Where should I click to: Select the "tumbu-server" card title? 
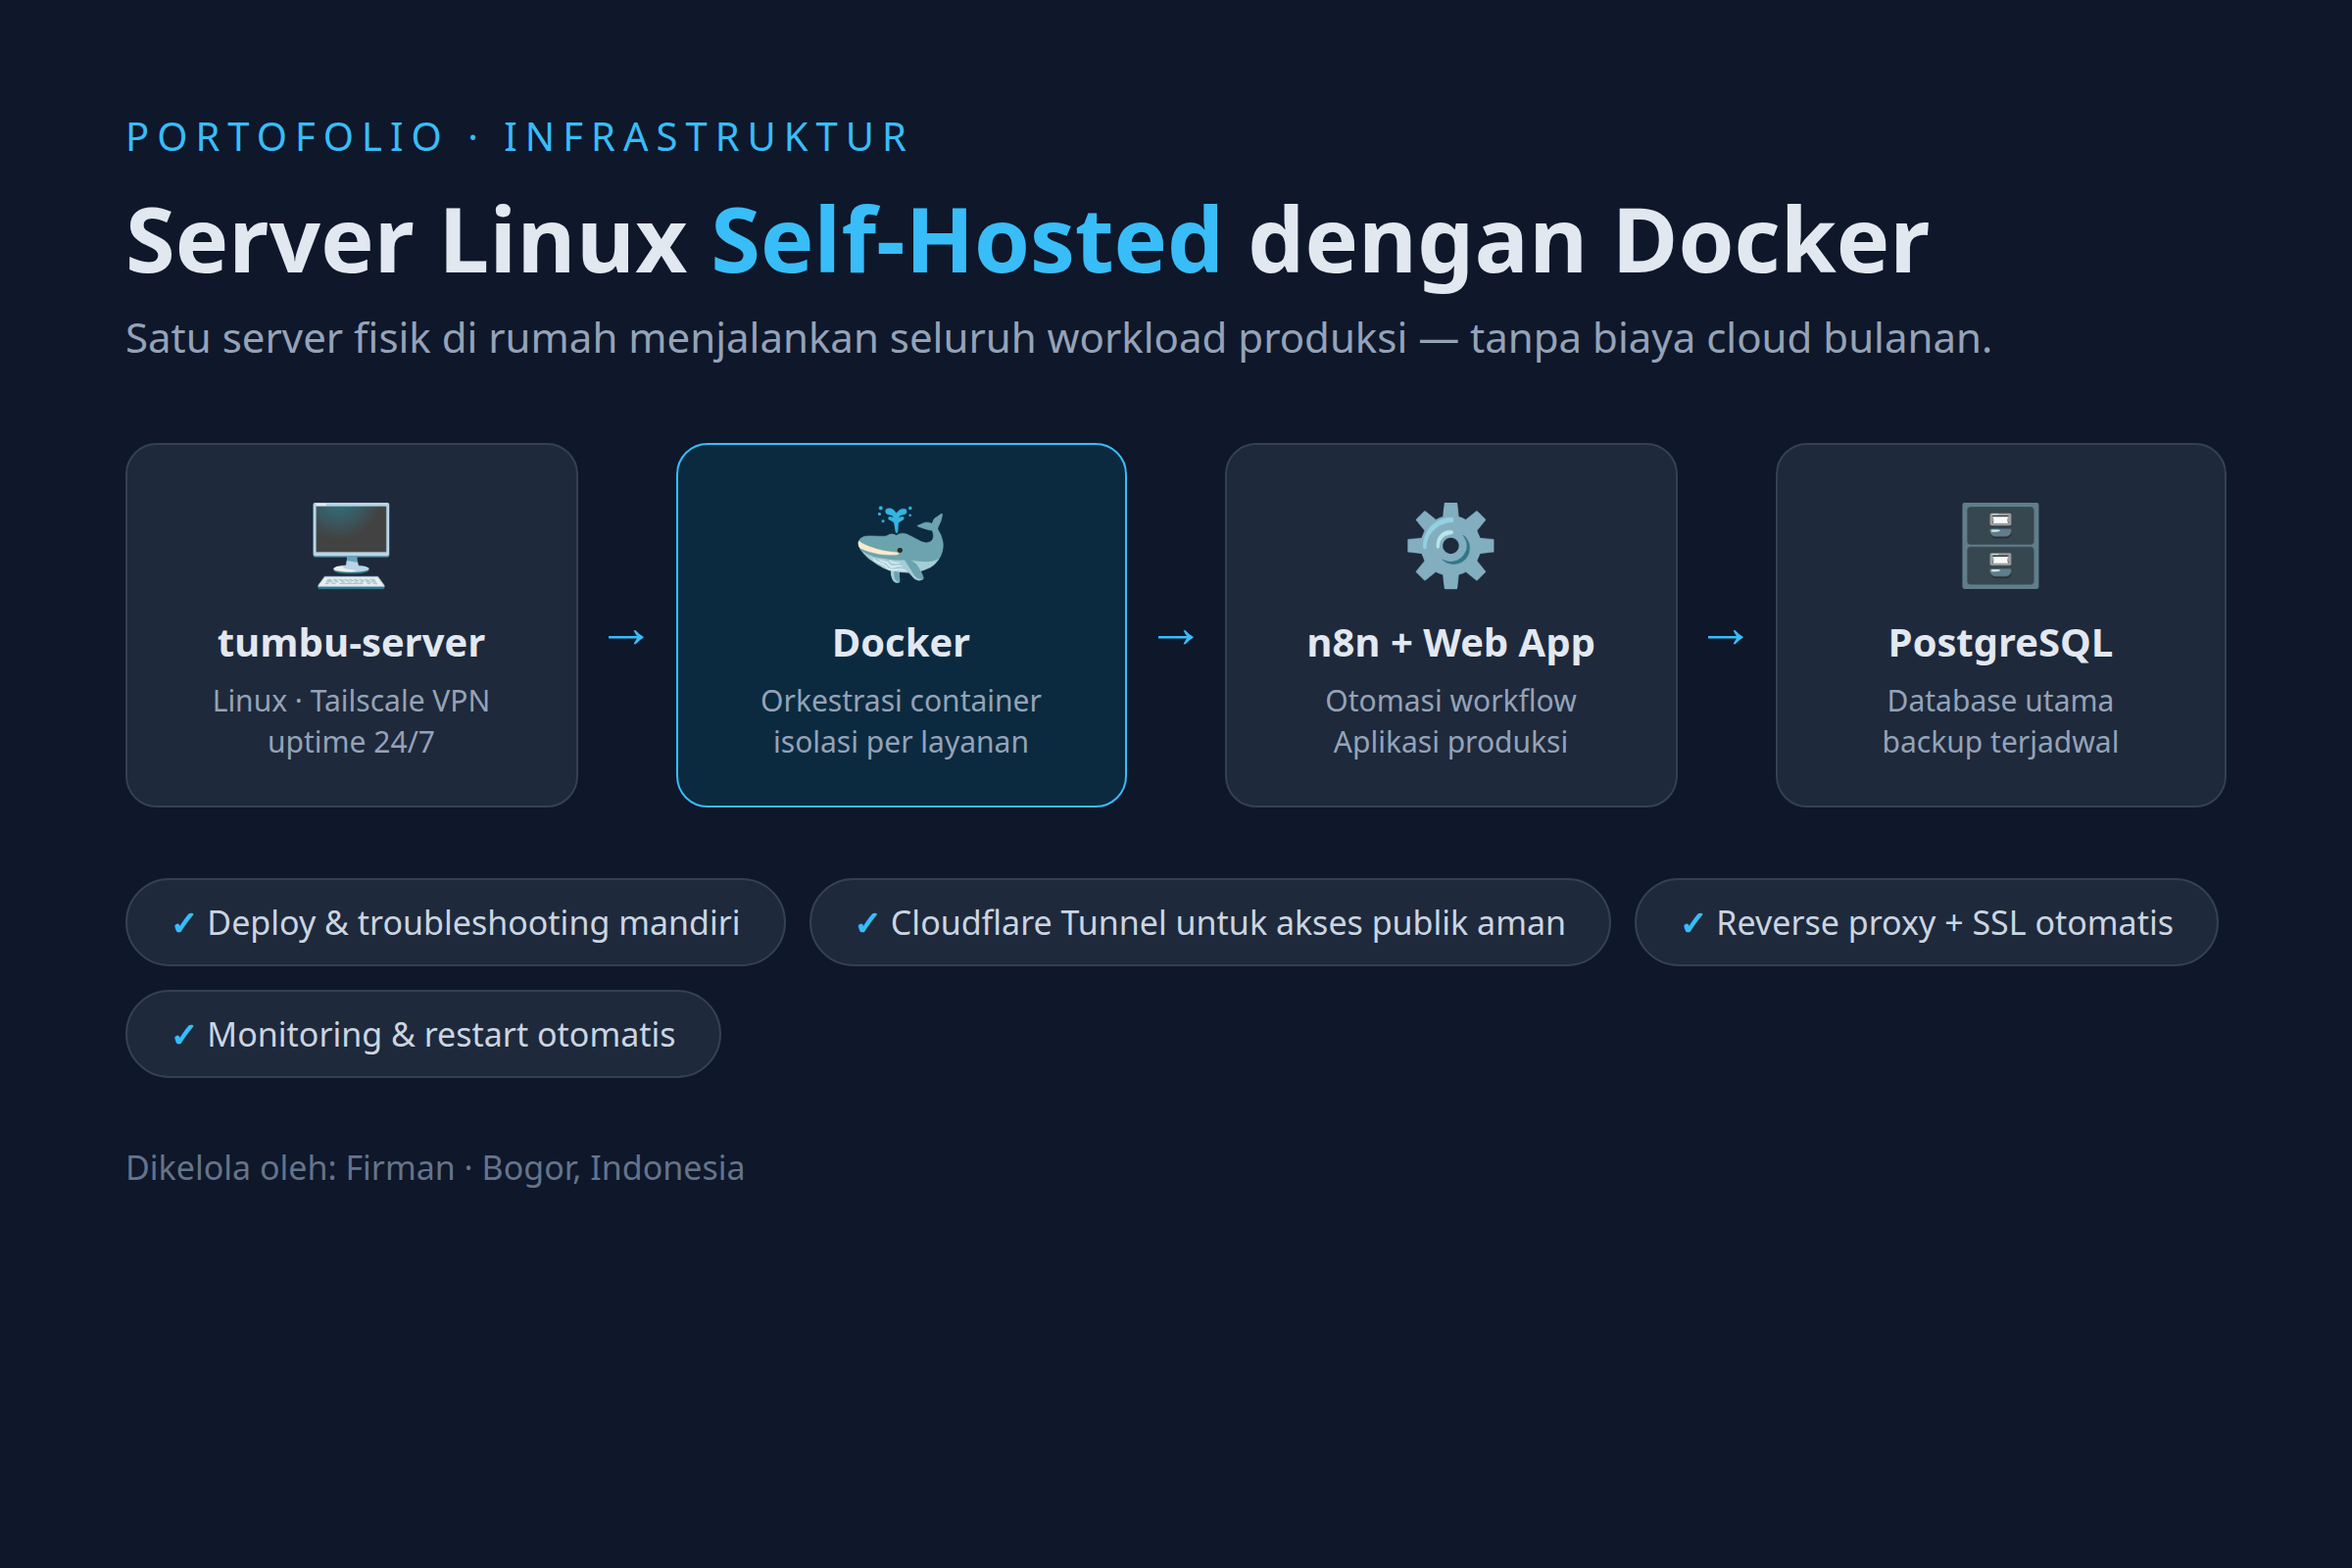351,643
